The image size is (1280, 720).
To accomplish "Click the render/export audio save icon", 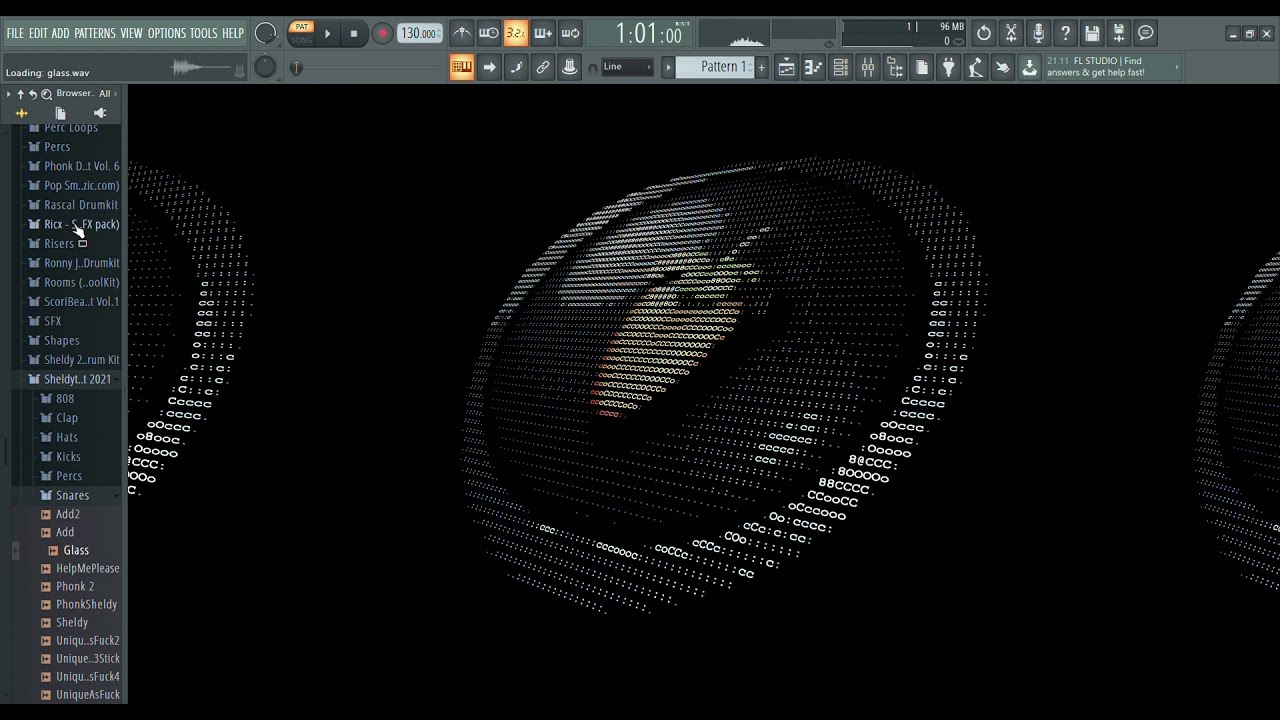I will [x=1119, y=34].
